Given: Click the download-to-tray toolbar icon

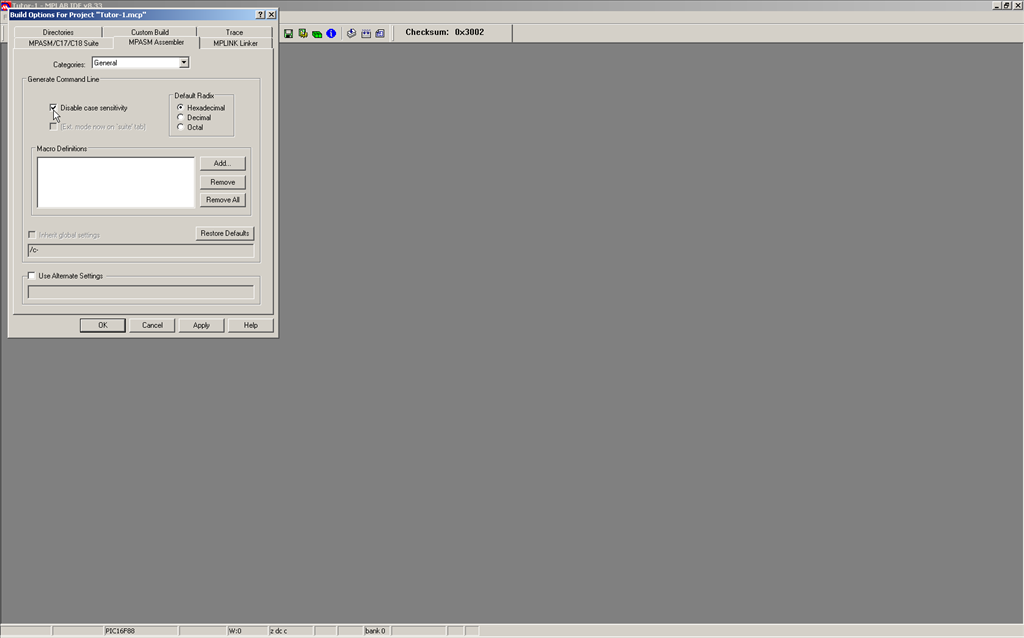Looking at the screenshot, I should tap(352, 33).
